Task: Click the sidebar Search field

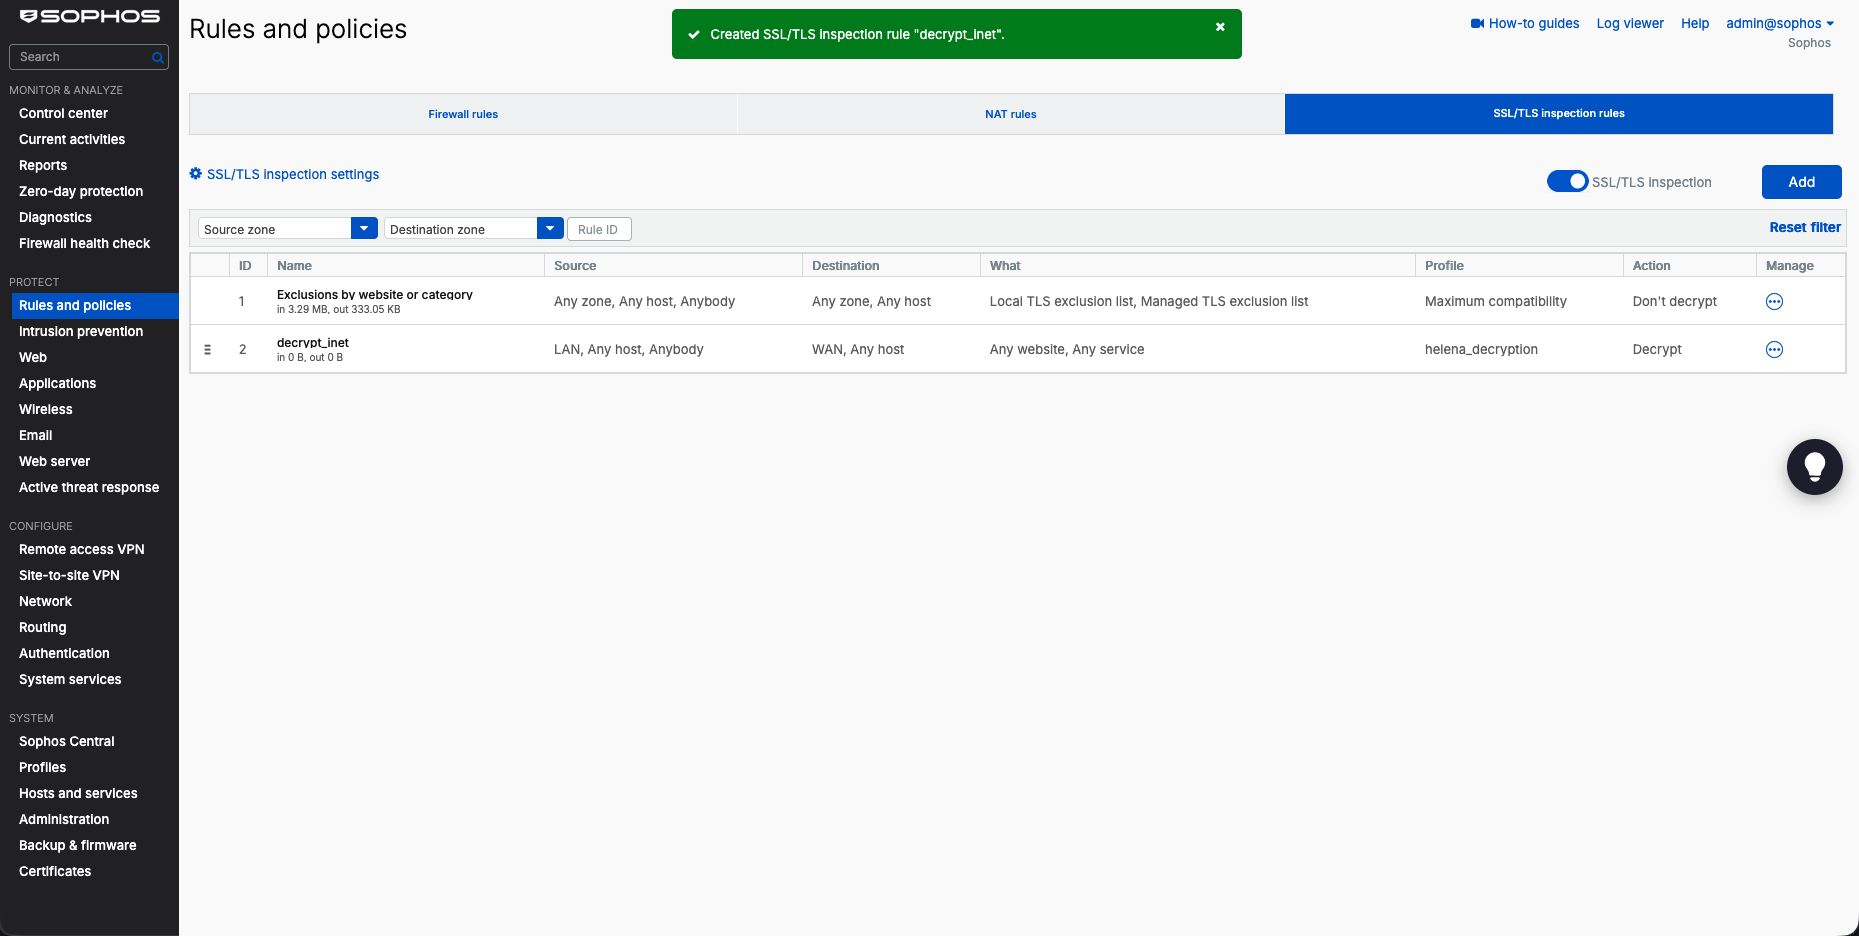Action: coord(88,57)
